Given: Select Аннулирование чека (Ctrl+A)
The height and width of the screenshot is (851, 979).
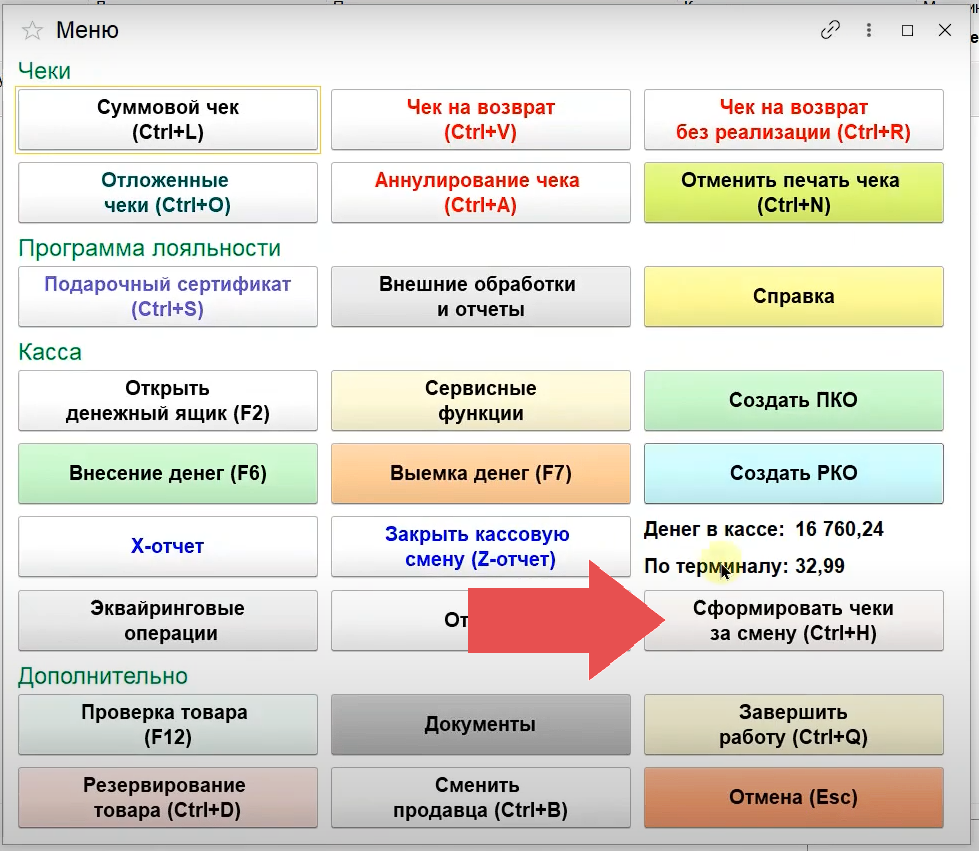Looking at the screenshot, I should click(481, 193).
